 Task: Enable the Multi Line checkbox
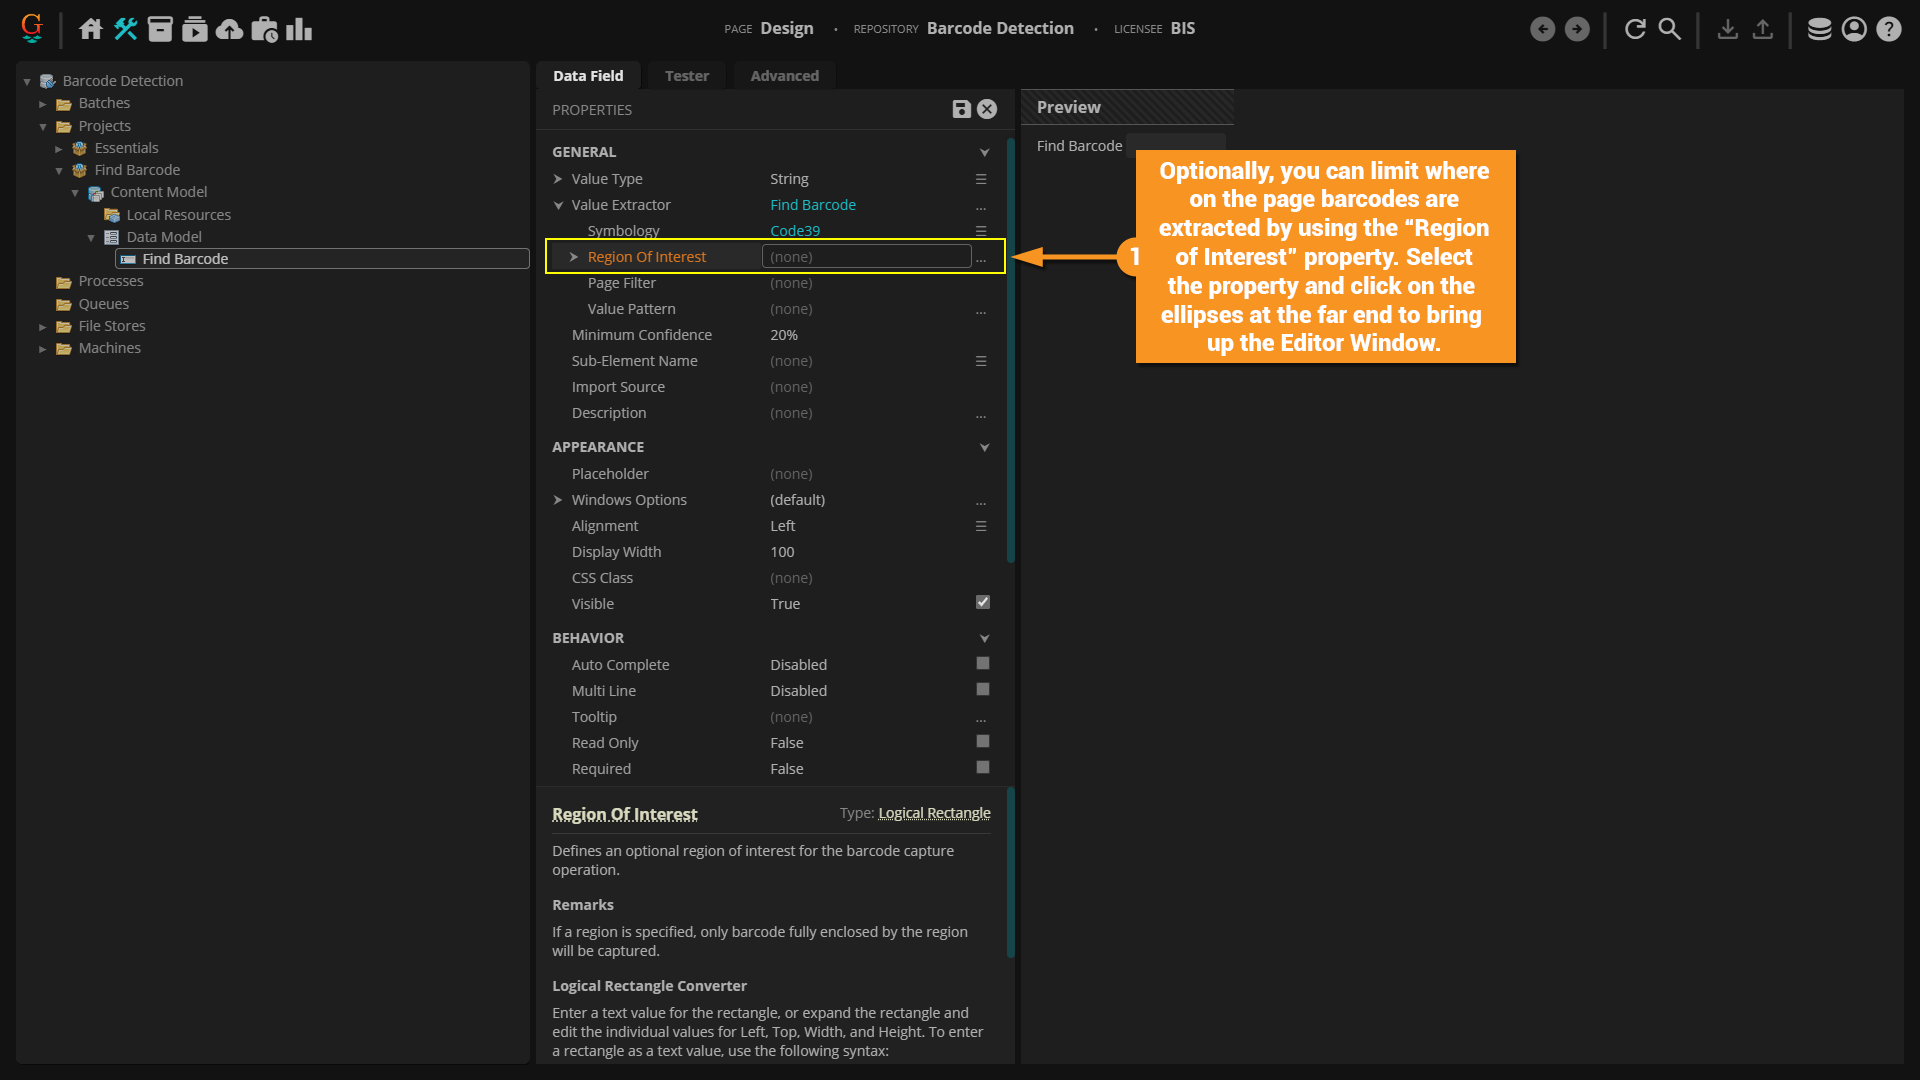click(983, 689)
